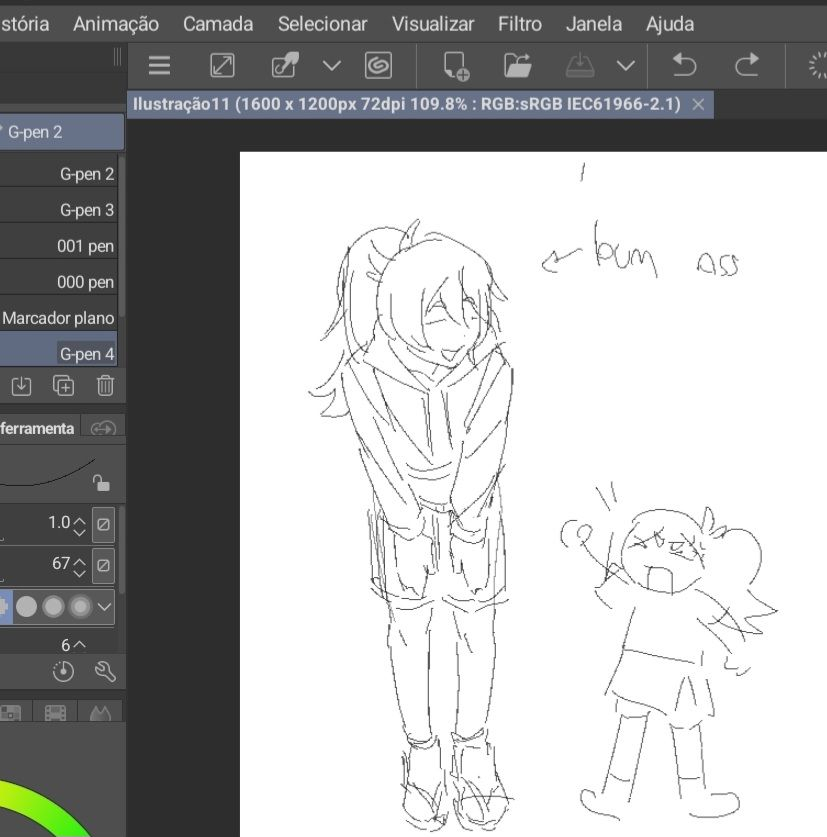The width and height of the screenshot is (827, 837).
Task: Redo the last undone action
Action: pyautogui.click(x=746, y=66)
